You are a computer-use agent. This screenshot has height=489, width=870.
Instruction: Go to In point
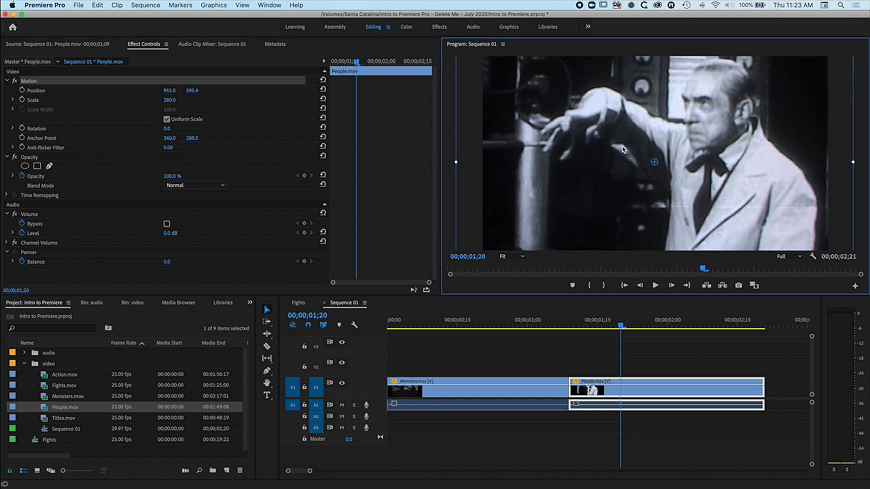pyautogui.click(x=624, y=285)
